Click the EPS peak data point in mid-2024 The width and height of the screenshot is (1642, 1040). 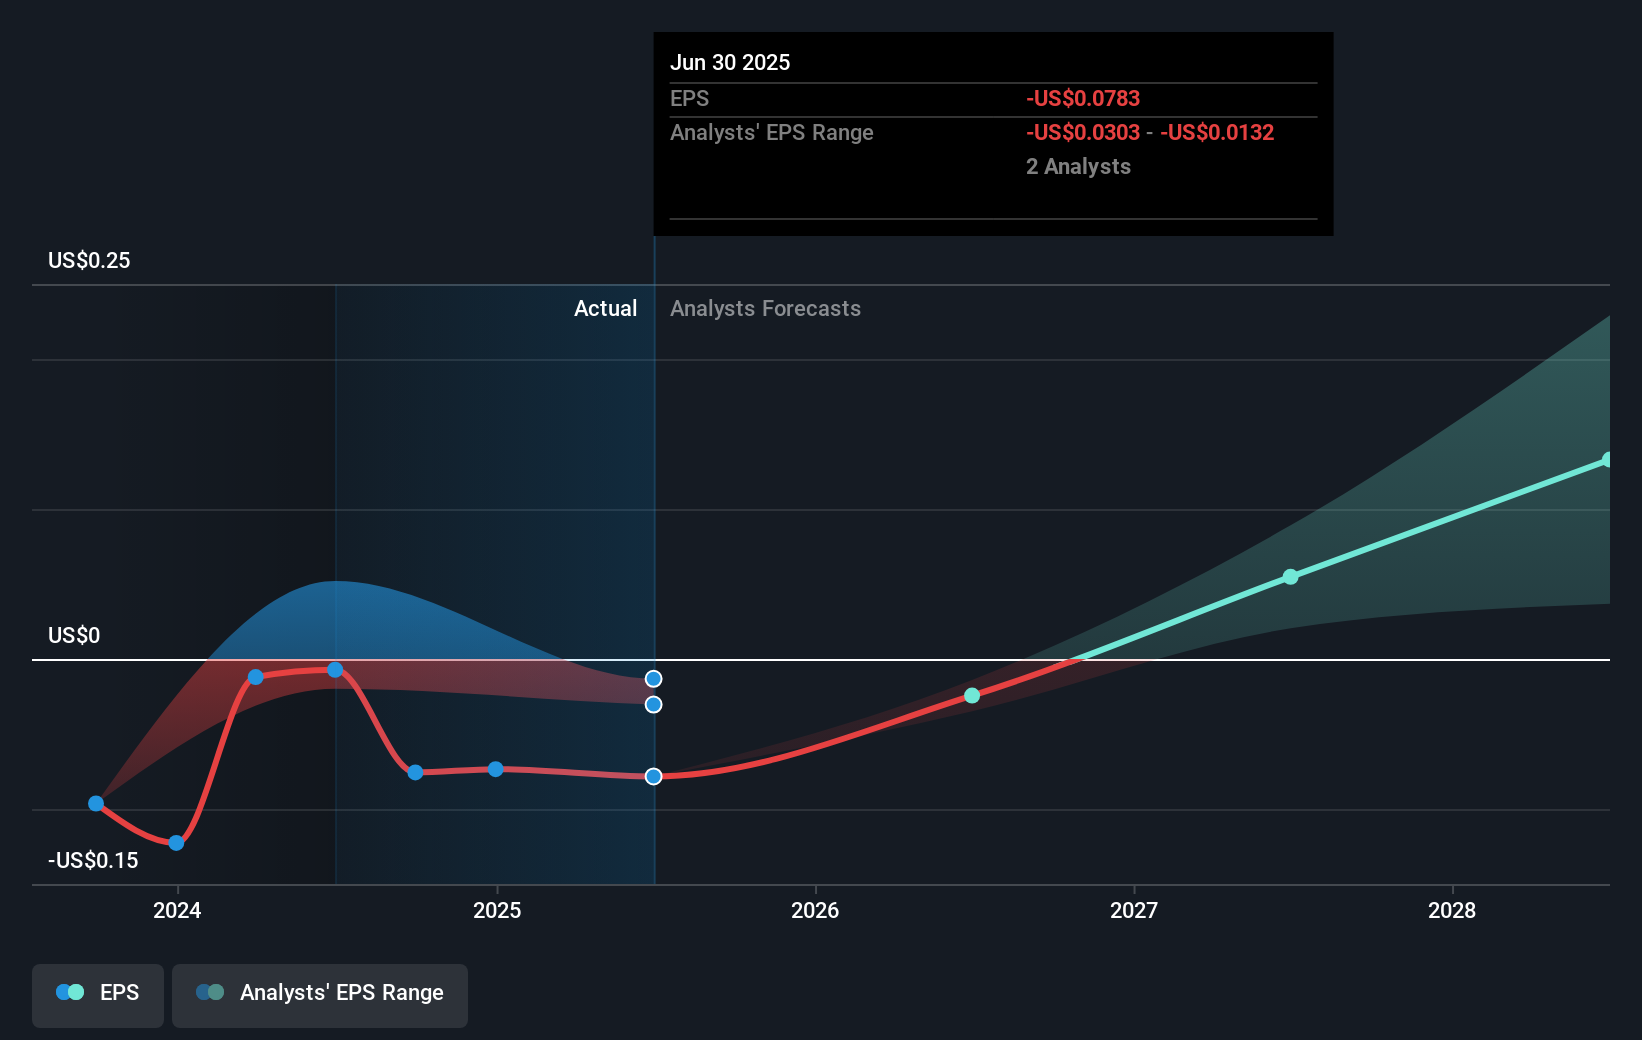335,670
